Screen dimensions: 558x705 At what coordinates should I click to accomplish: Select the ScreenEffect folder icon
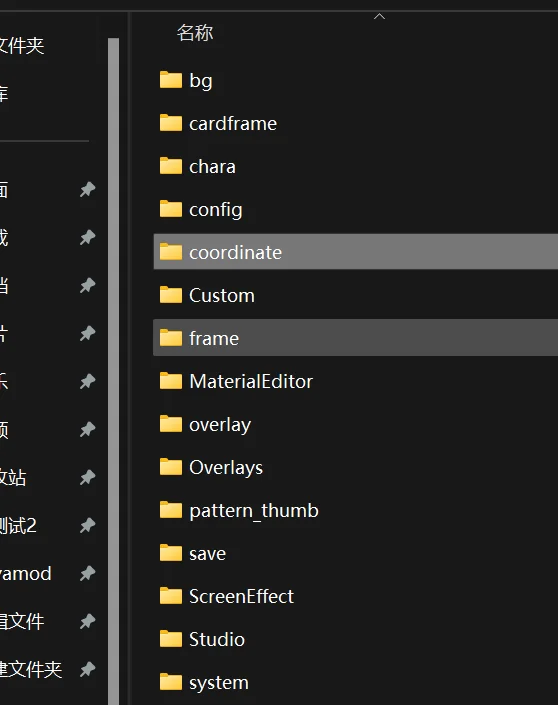(171, 596)
